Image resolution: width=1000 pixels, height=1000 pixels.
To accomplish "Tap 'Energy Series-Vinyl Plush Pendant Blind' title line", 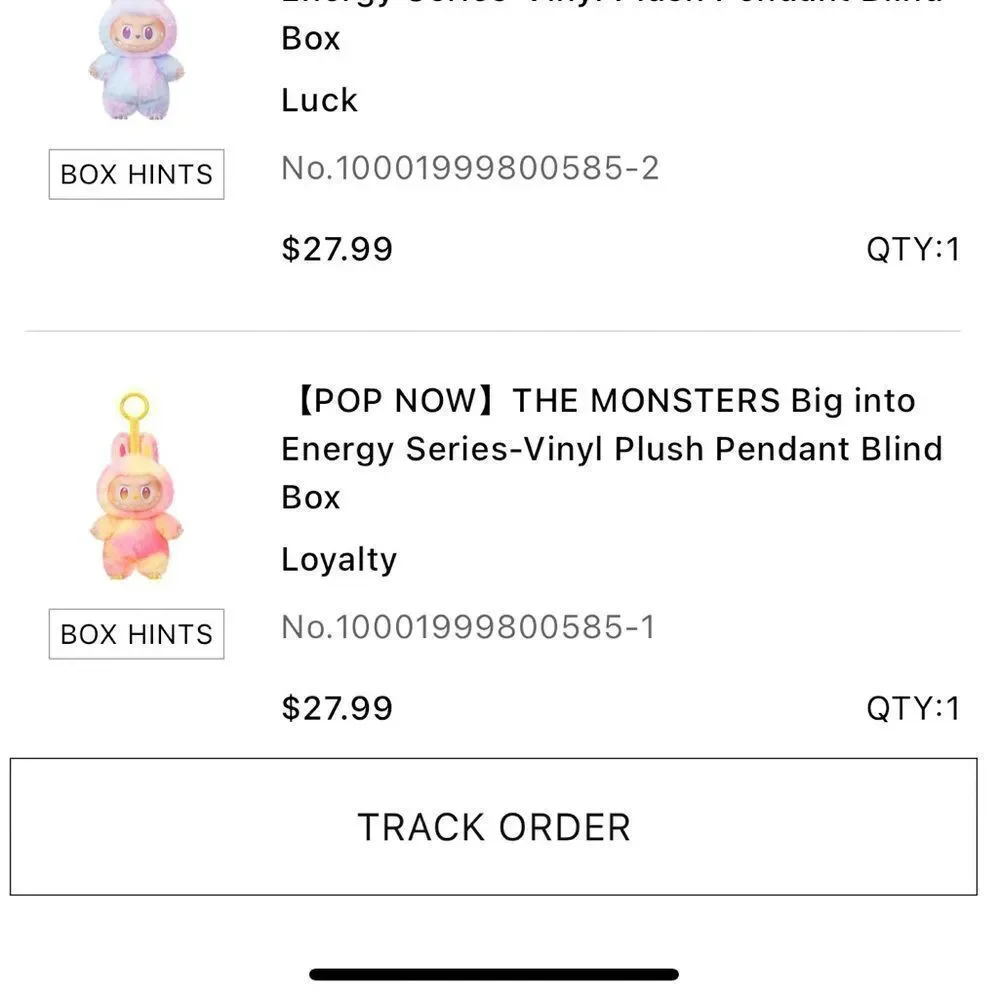I will (x=612, y=449).
